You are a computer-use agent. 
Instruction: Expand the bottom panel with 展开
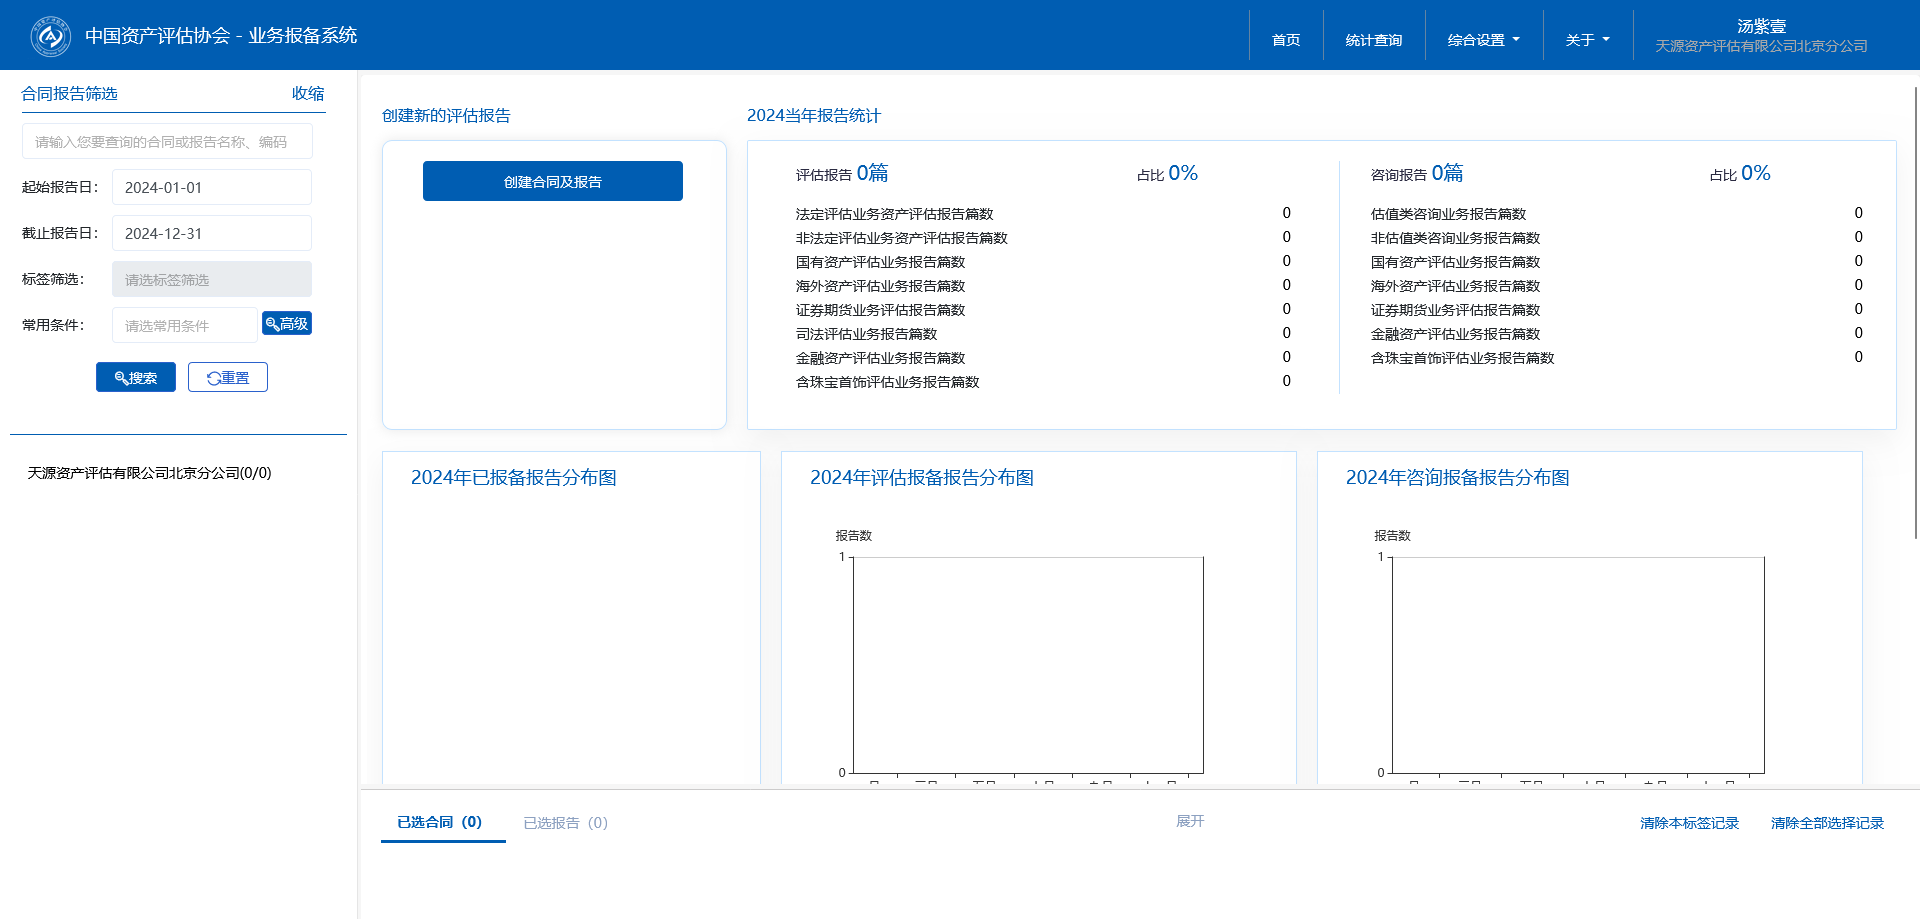click(x=1190, y=821)
